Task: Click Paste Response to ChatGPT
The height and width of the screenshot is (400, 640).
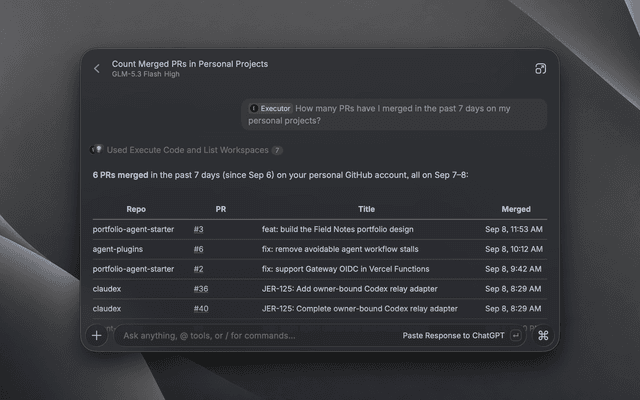Action: [x=453, y=336]
